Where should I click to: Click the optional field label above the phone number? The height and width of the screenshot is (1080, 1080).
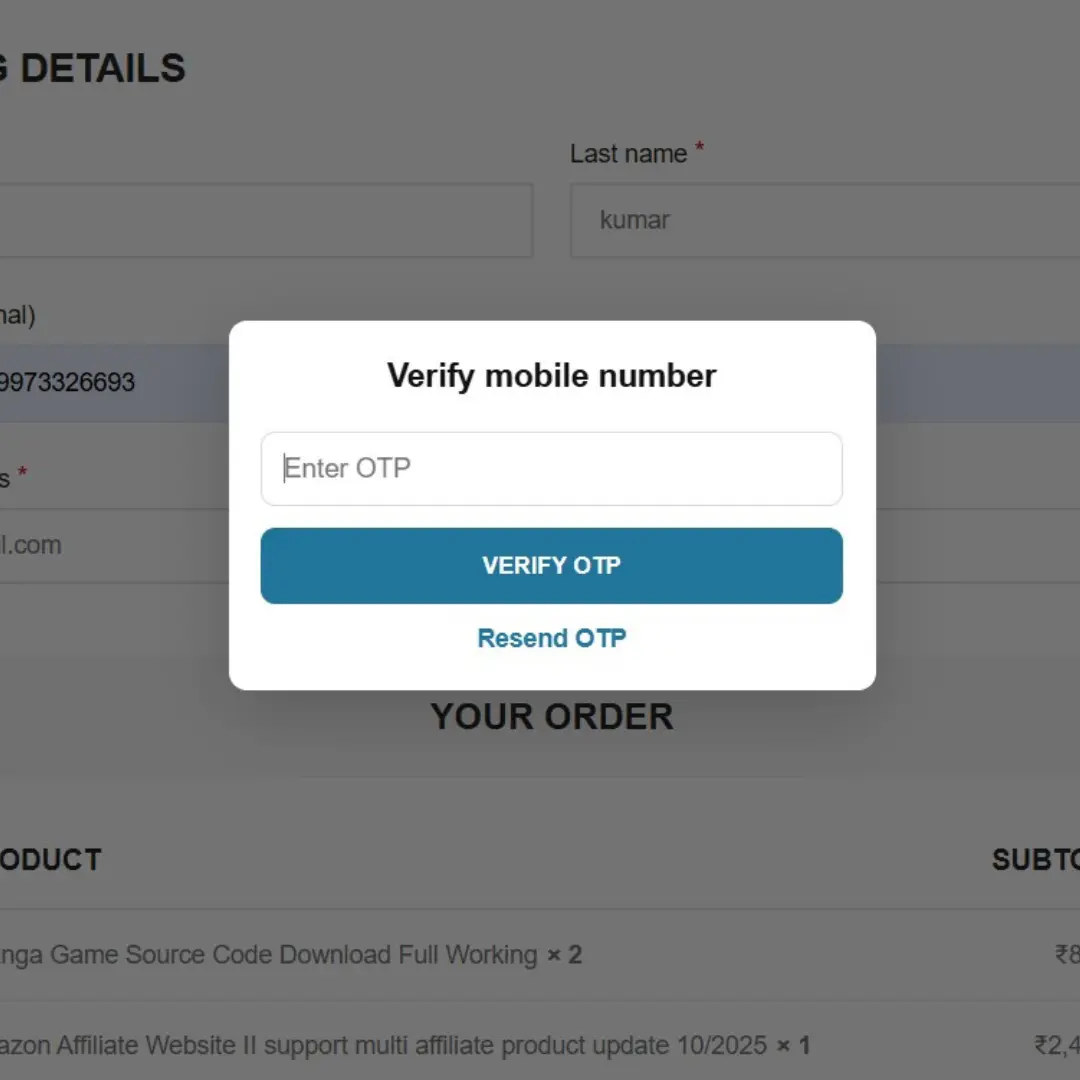[18, 315]
